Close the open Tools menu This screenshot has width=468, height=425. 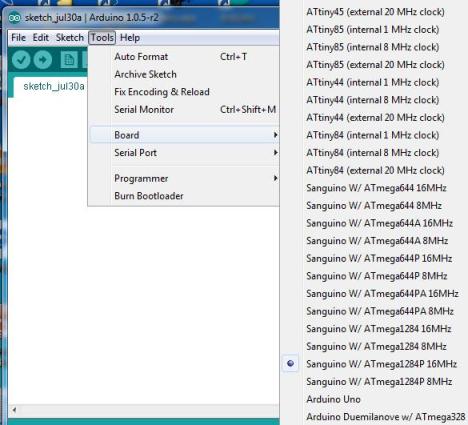pos(102,38)
